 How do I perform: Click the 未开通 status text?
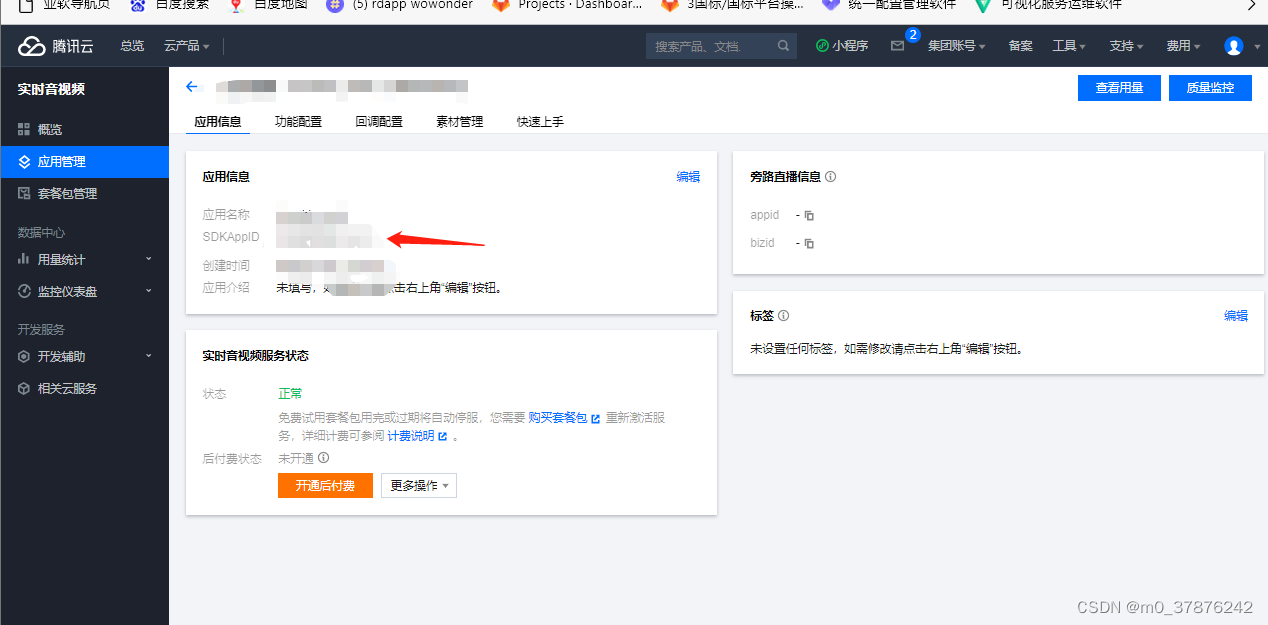(x=296, y=458)
